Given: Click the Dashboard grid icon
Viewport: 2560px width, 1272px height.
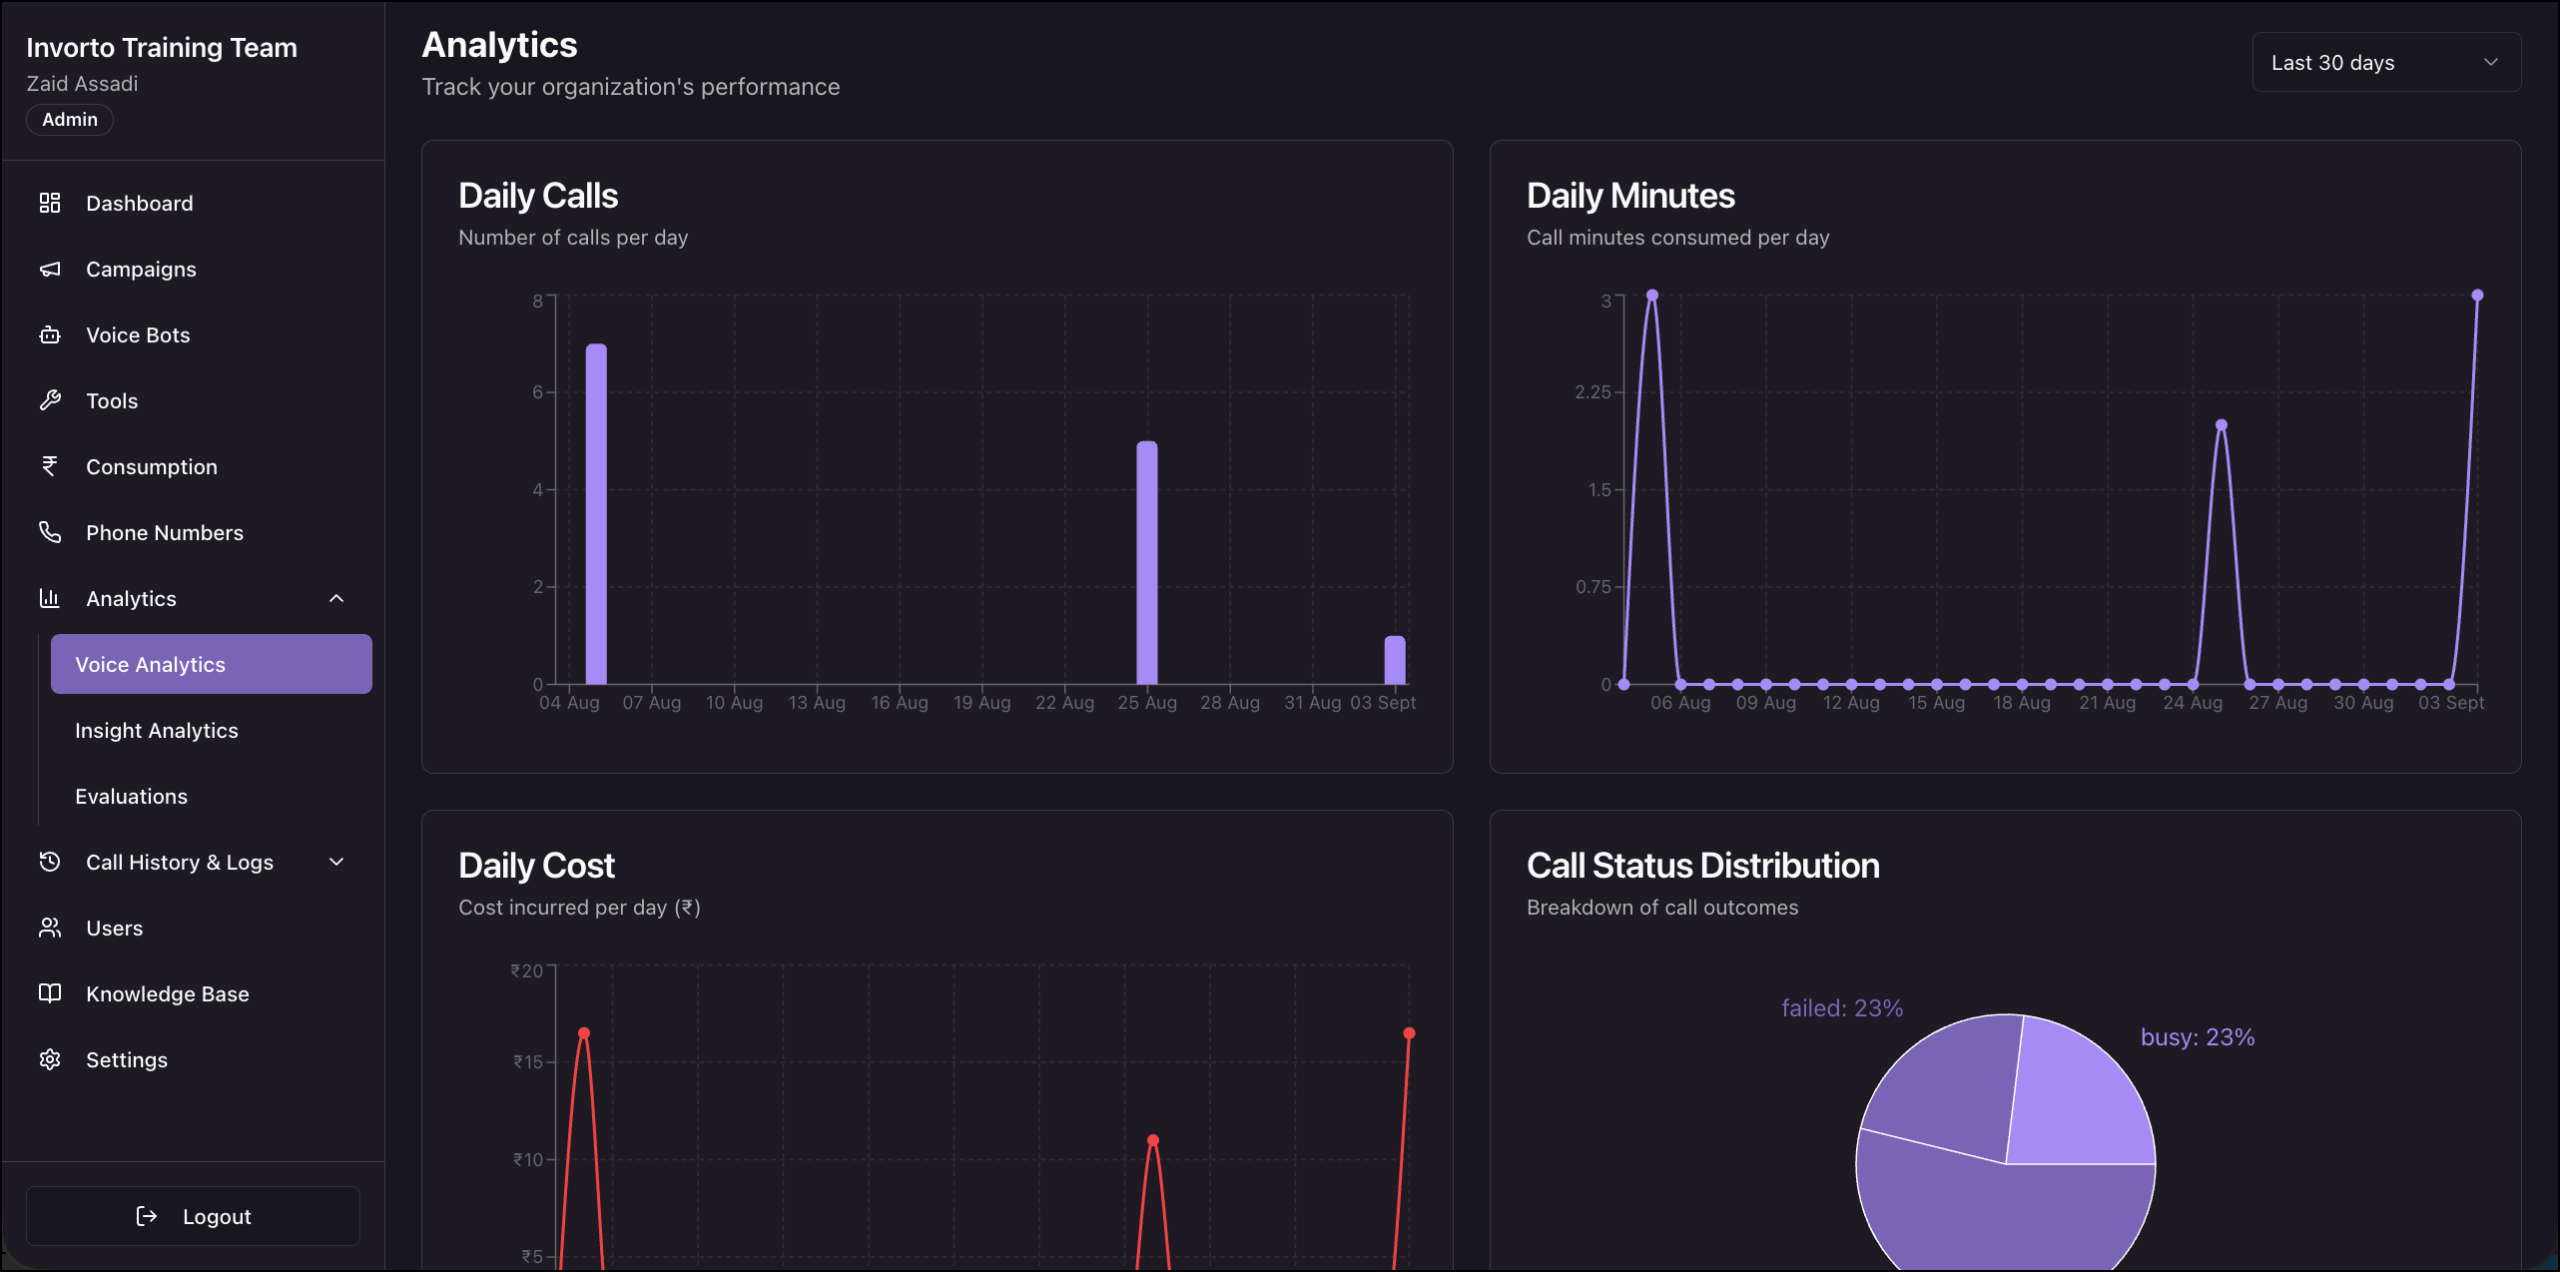Looking at the screenshot, I should click(50, 203).
